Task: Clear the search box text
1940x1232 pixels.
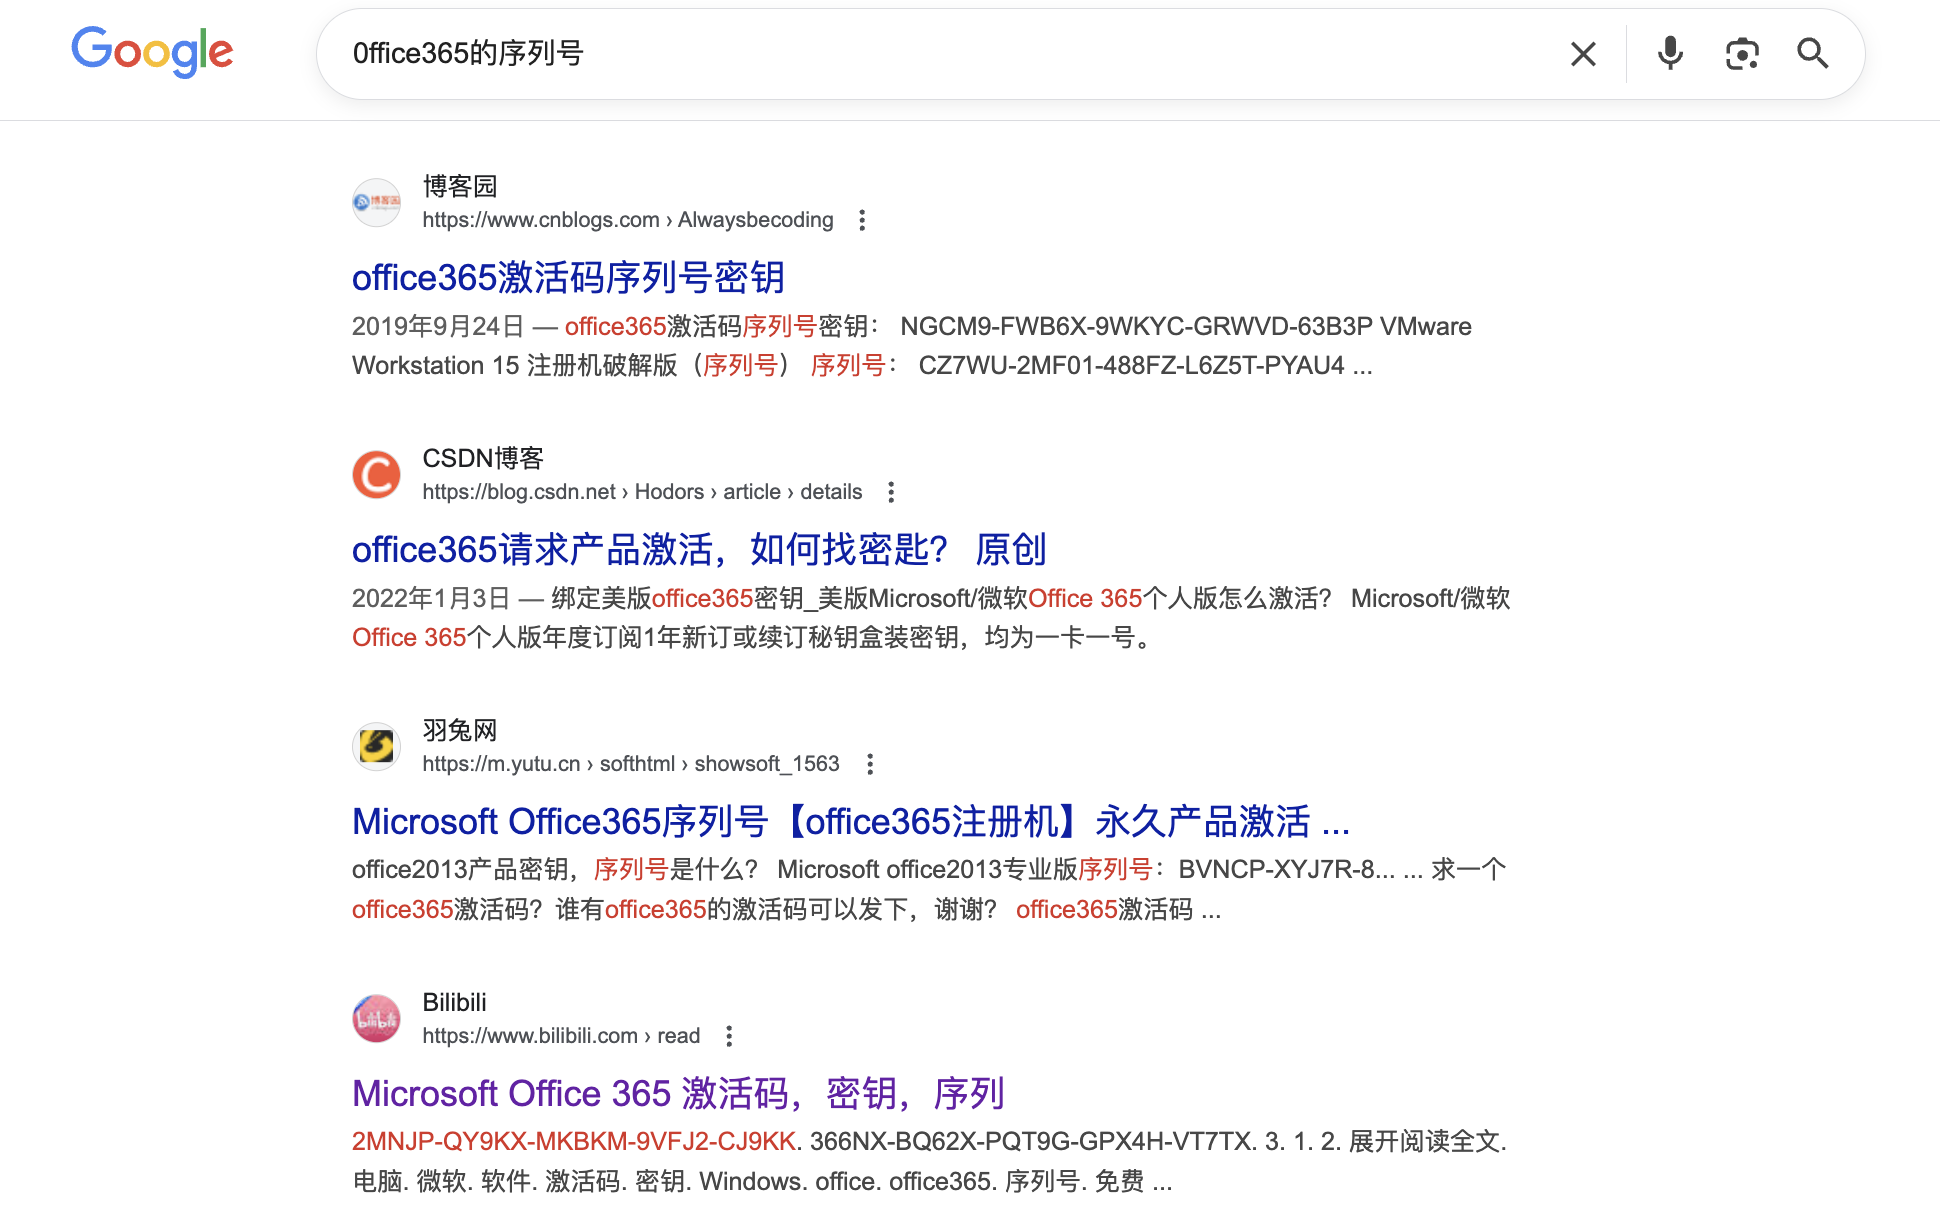Action: (x=1583, y=54)
